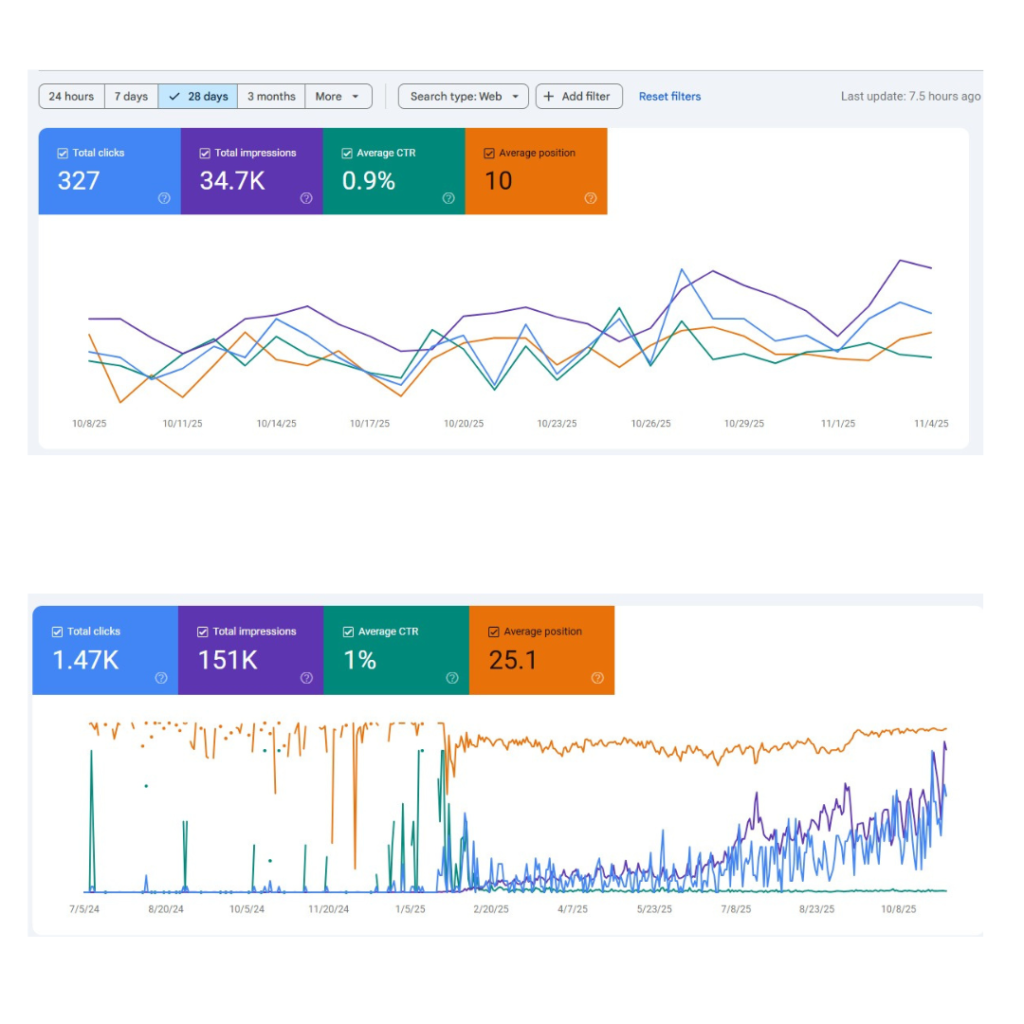The image size is (1024, 1024).
Task: Toggle Average position checkbox on the 25.1 card
Action: [x=494, y=632]
